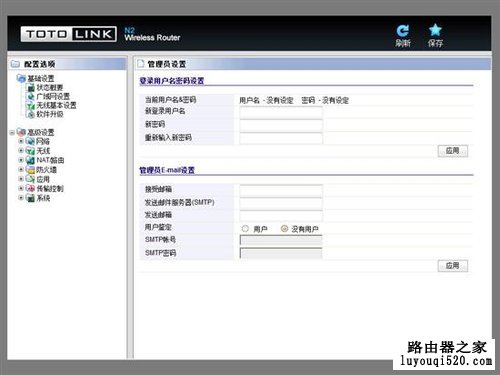Expand the 传输控制 tree node
Image resolution: width=500 pixels, height=375 pixels.
21,188
